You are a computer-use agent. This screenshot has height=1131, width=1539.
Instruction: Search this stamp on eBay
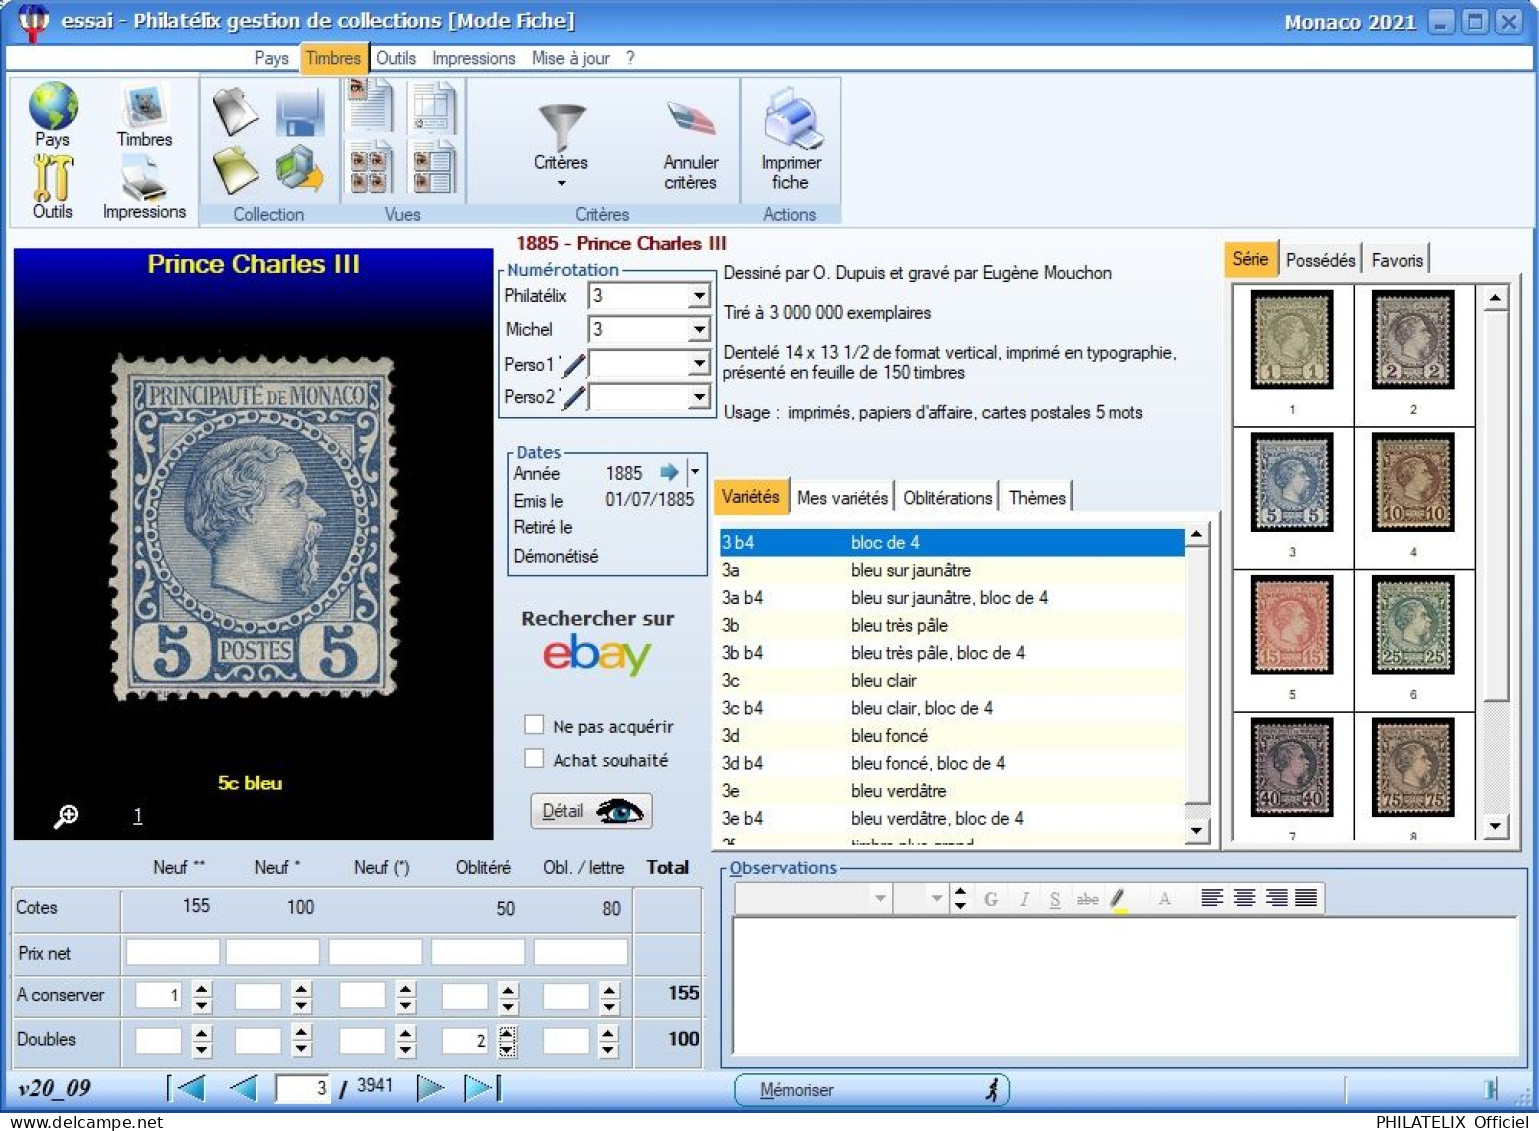coord(597,655)
